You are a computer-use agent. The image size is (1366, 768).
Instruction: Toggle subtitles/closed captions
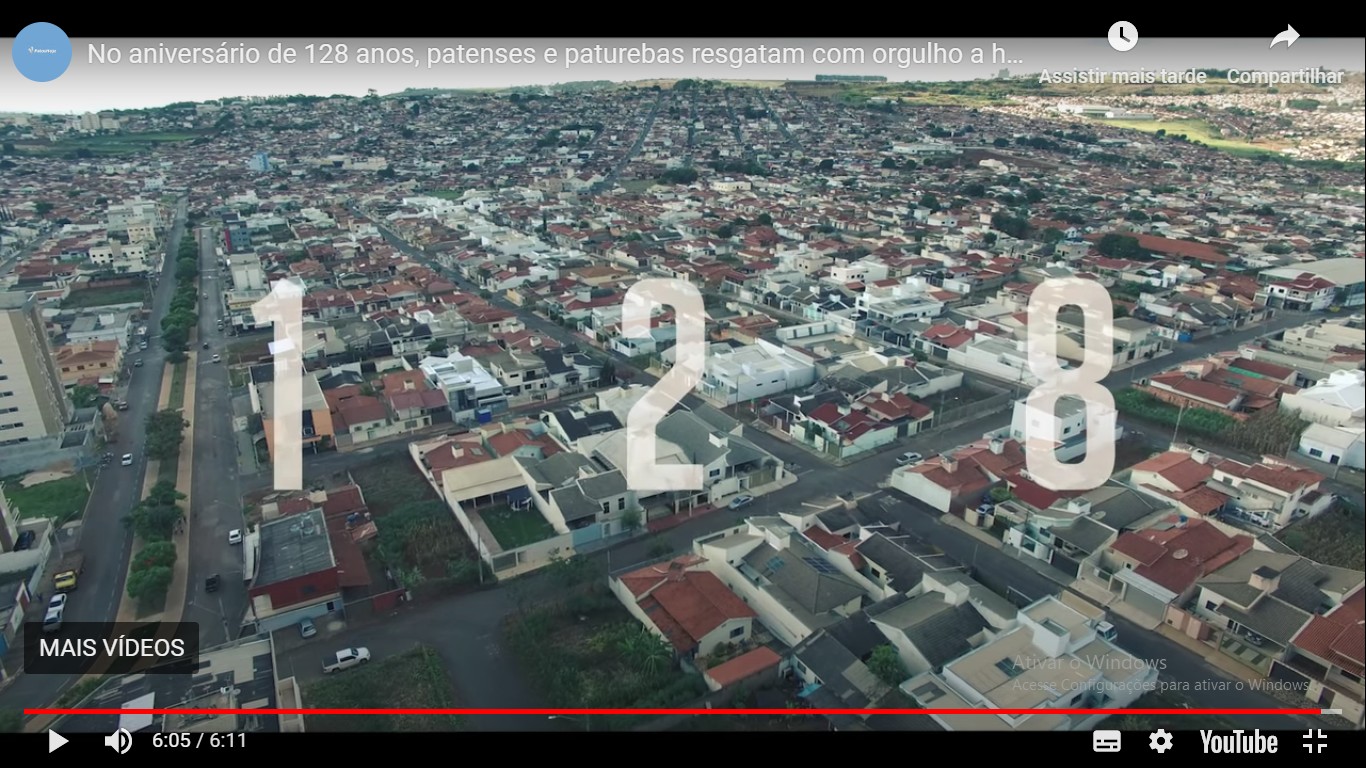pyautogui.click(x=1107, y=741)
